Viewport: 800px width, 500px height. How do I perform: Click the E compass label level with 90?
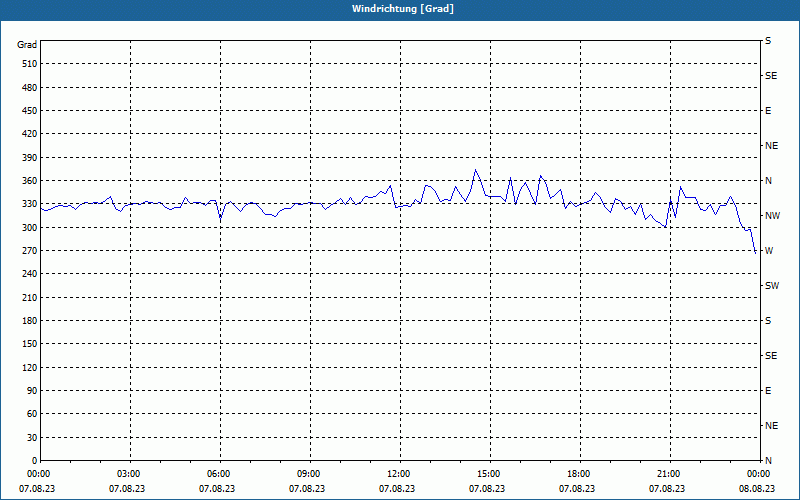pyautogui.click(x=768, y=391)
